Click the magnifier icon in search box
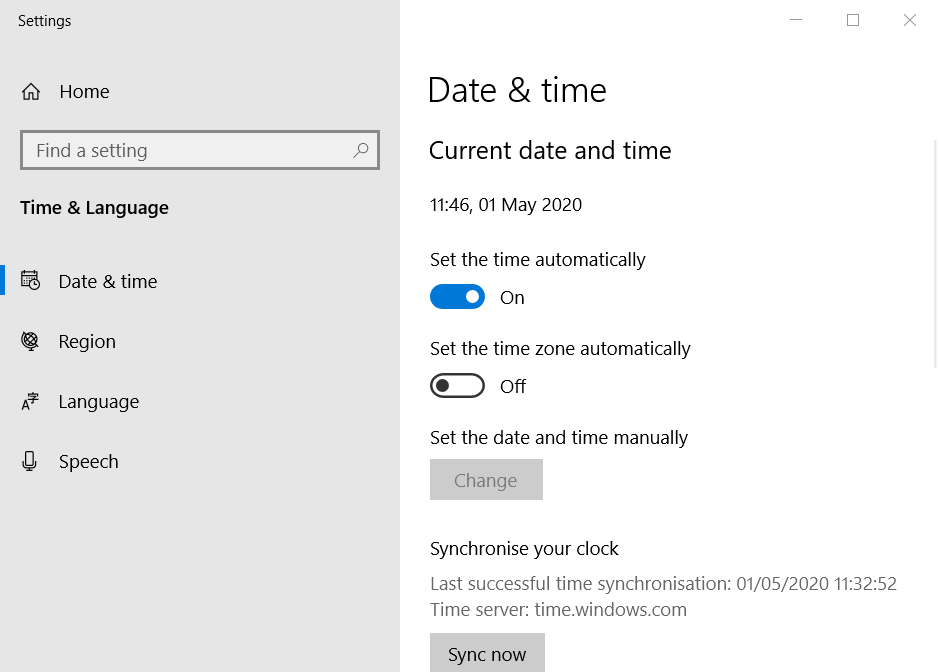This screenshot has width=939, height=672. 361,150
